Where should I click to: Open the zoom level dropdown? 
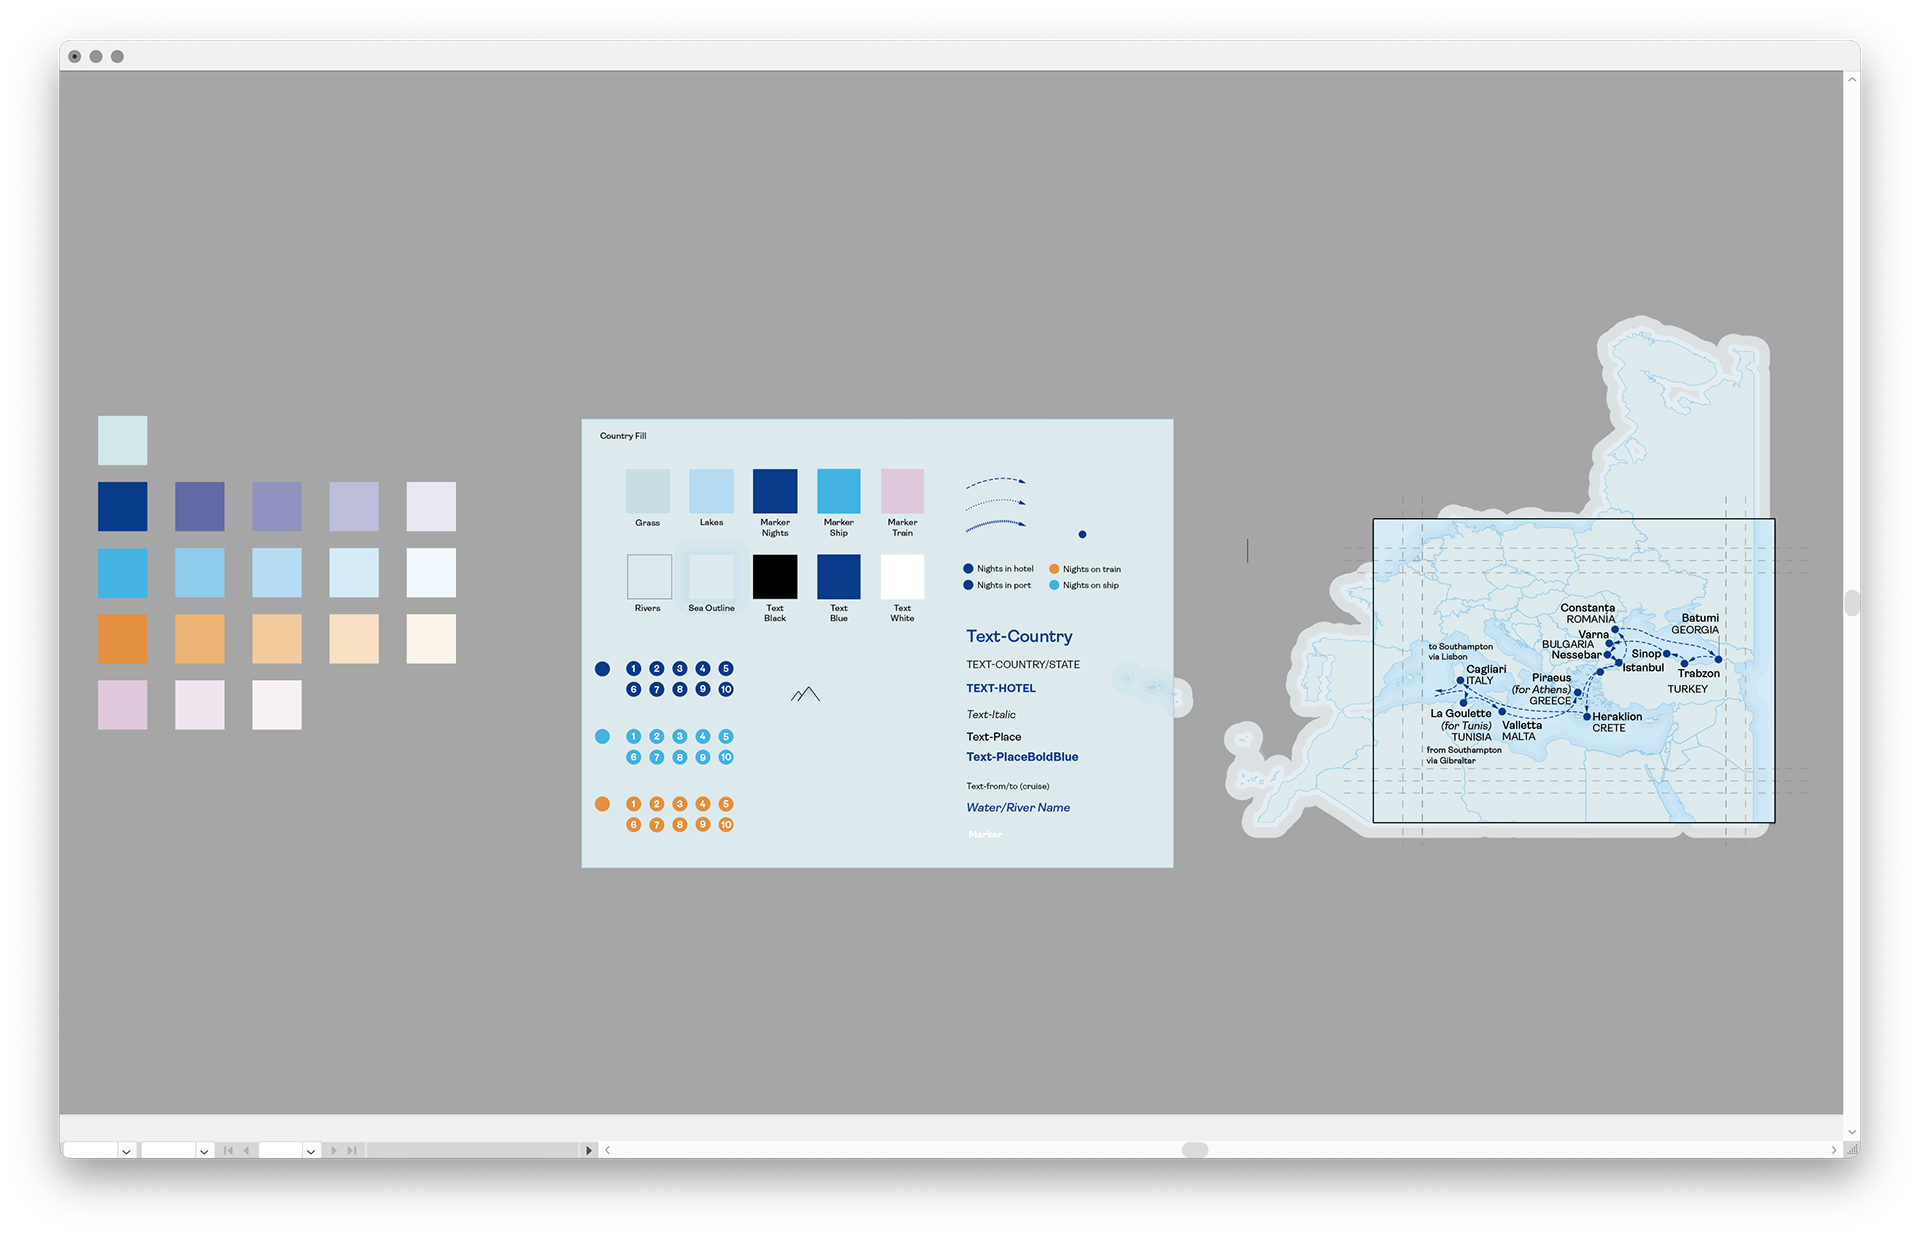click(x=126, y=1151)
